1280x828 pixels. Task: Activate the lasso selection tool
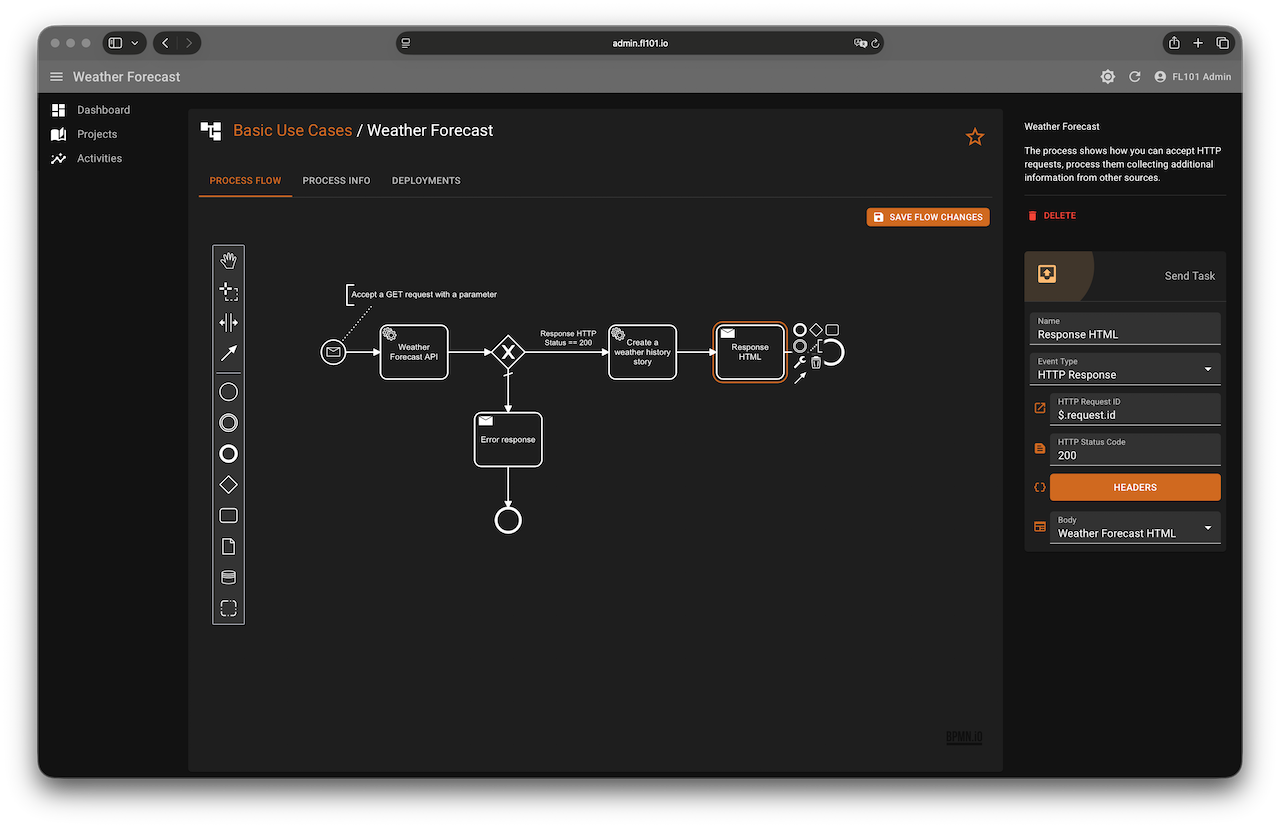228,292
